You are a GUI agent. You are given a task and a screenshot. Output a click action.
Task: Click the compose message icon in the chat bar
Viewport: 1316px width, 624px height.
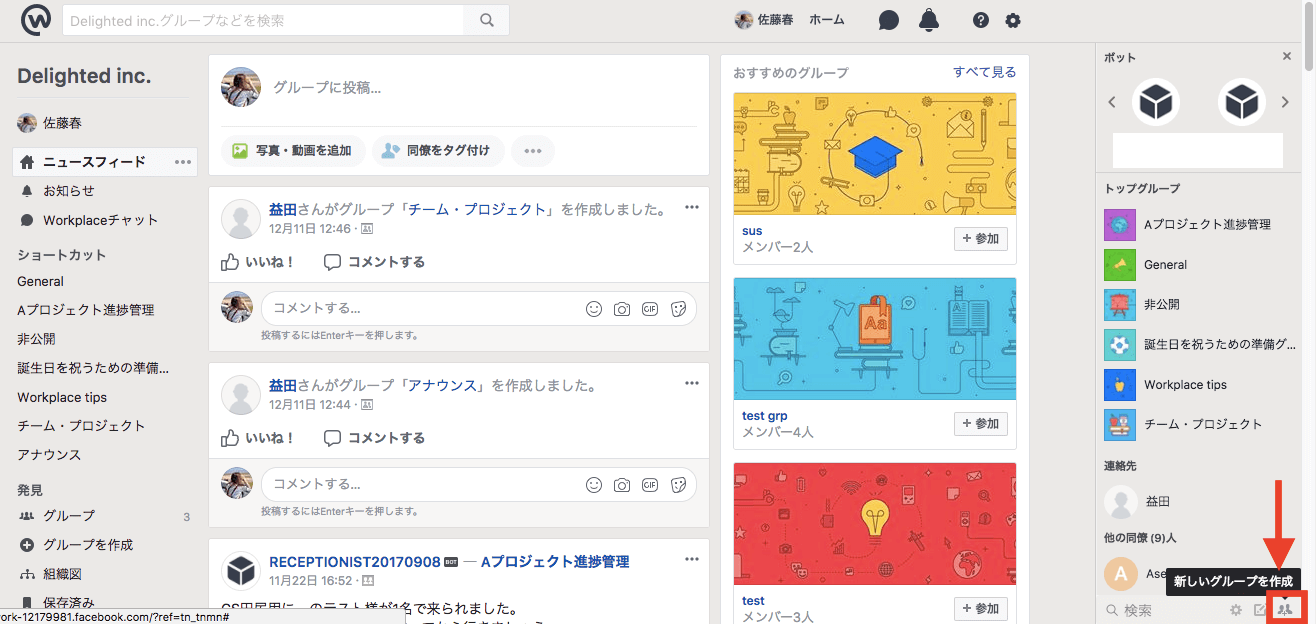tap(1260, 609)
